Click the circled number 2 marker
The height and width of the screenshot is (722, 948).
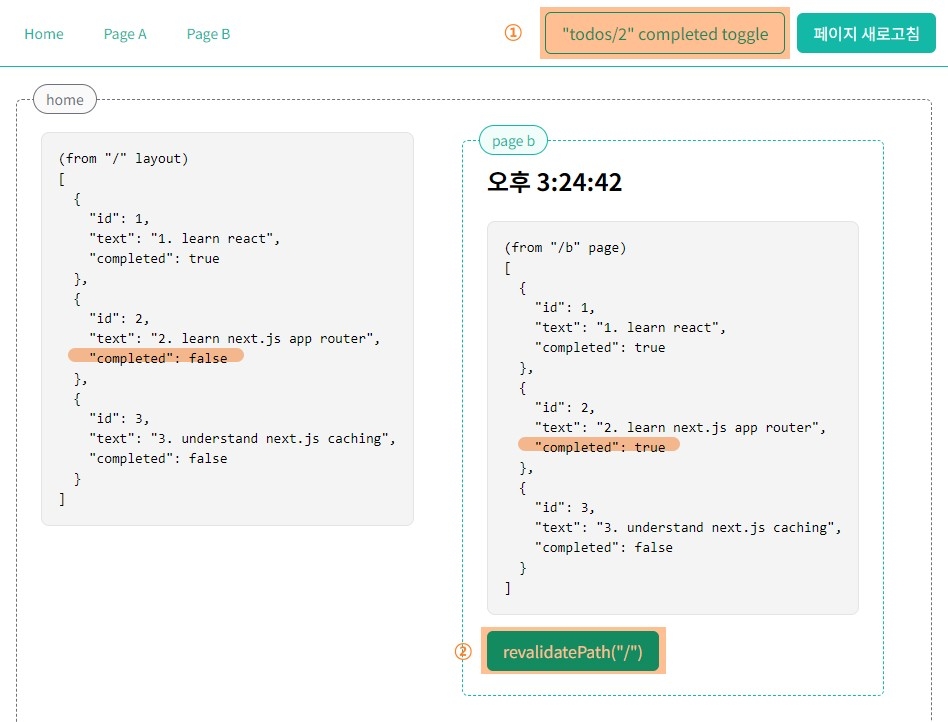[x=463, y=651]
